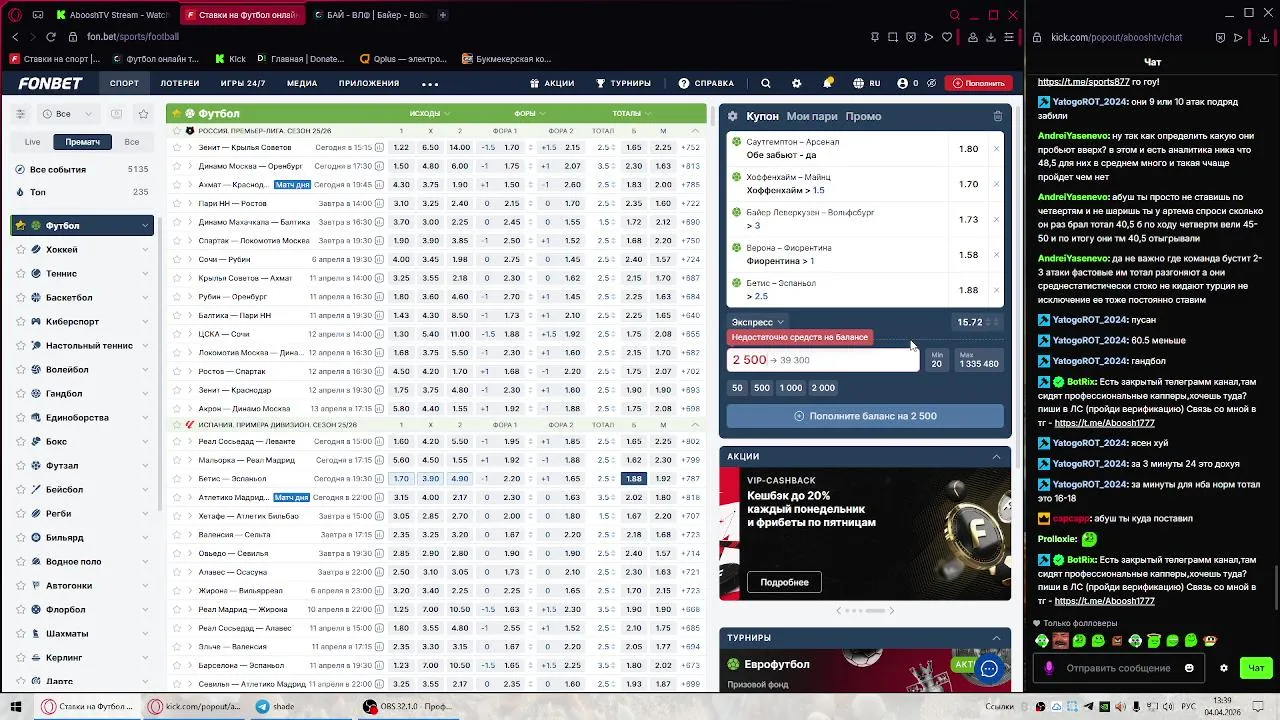Open the live support chat bubble icon
Screen dimensions: 1280x720
(x=989, y=669)
